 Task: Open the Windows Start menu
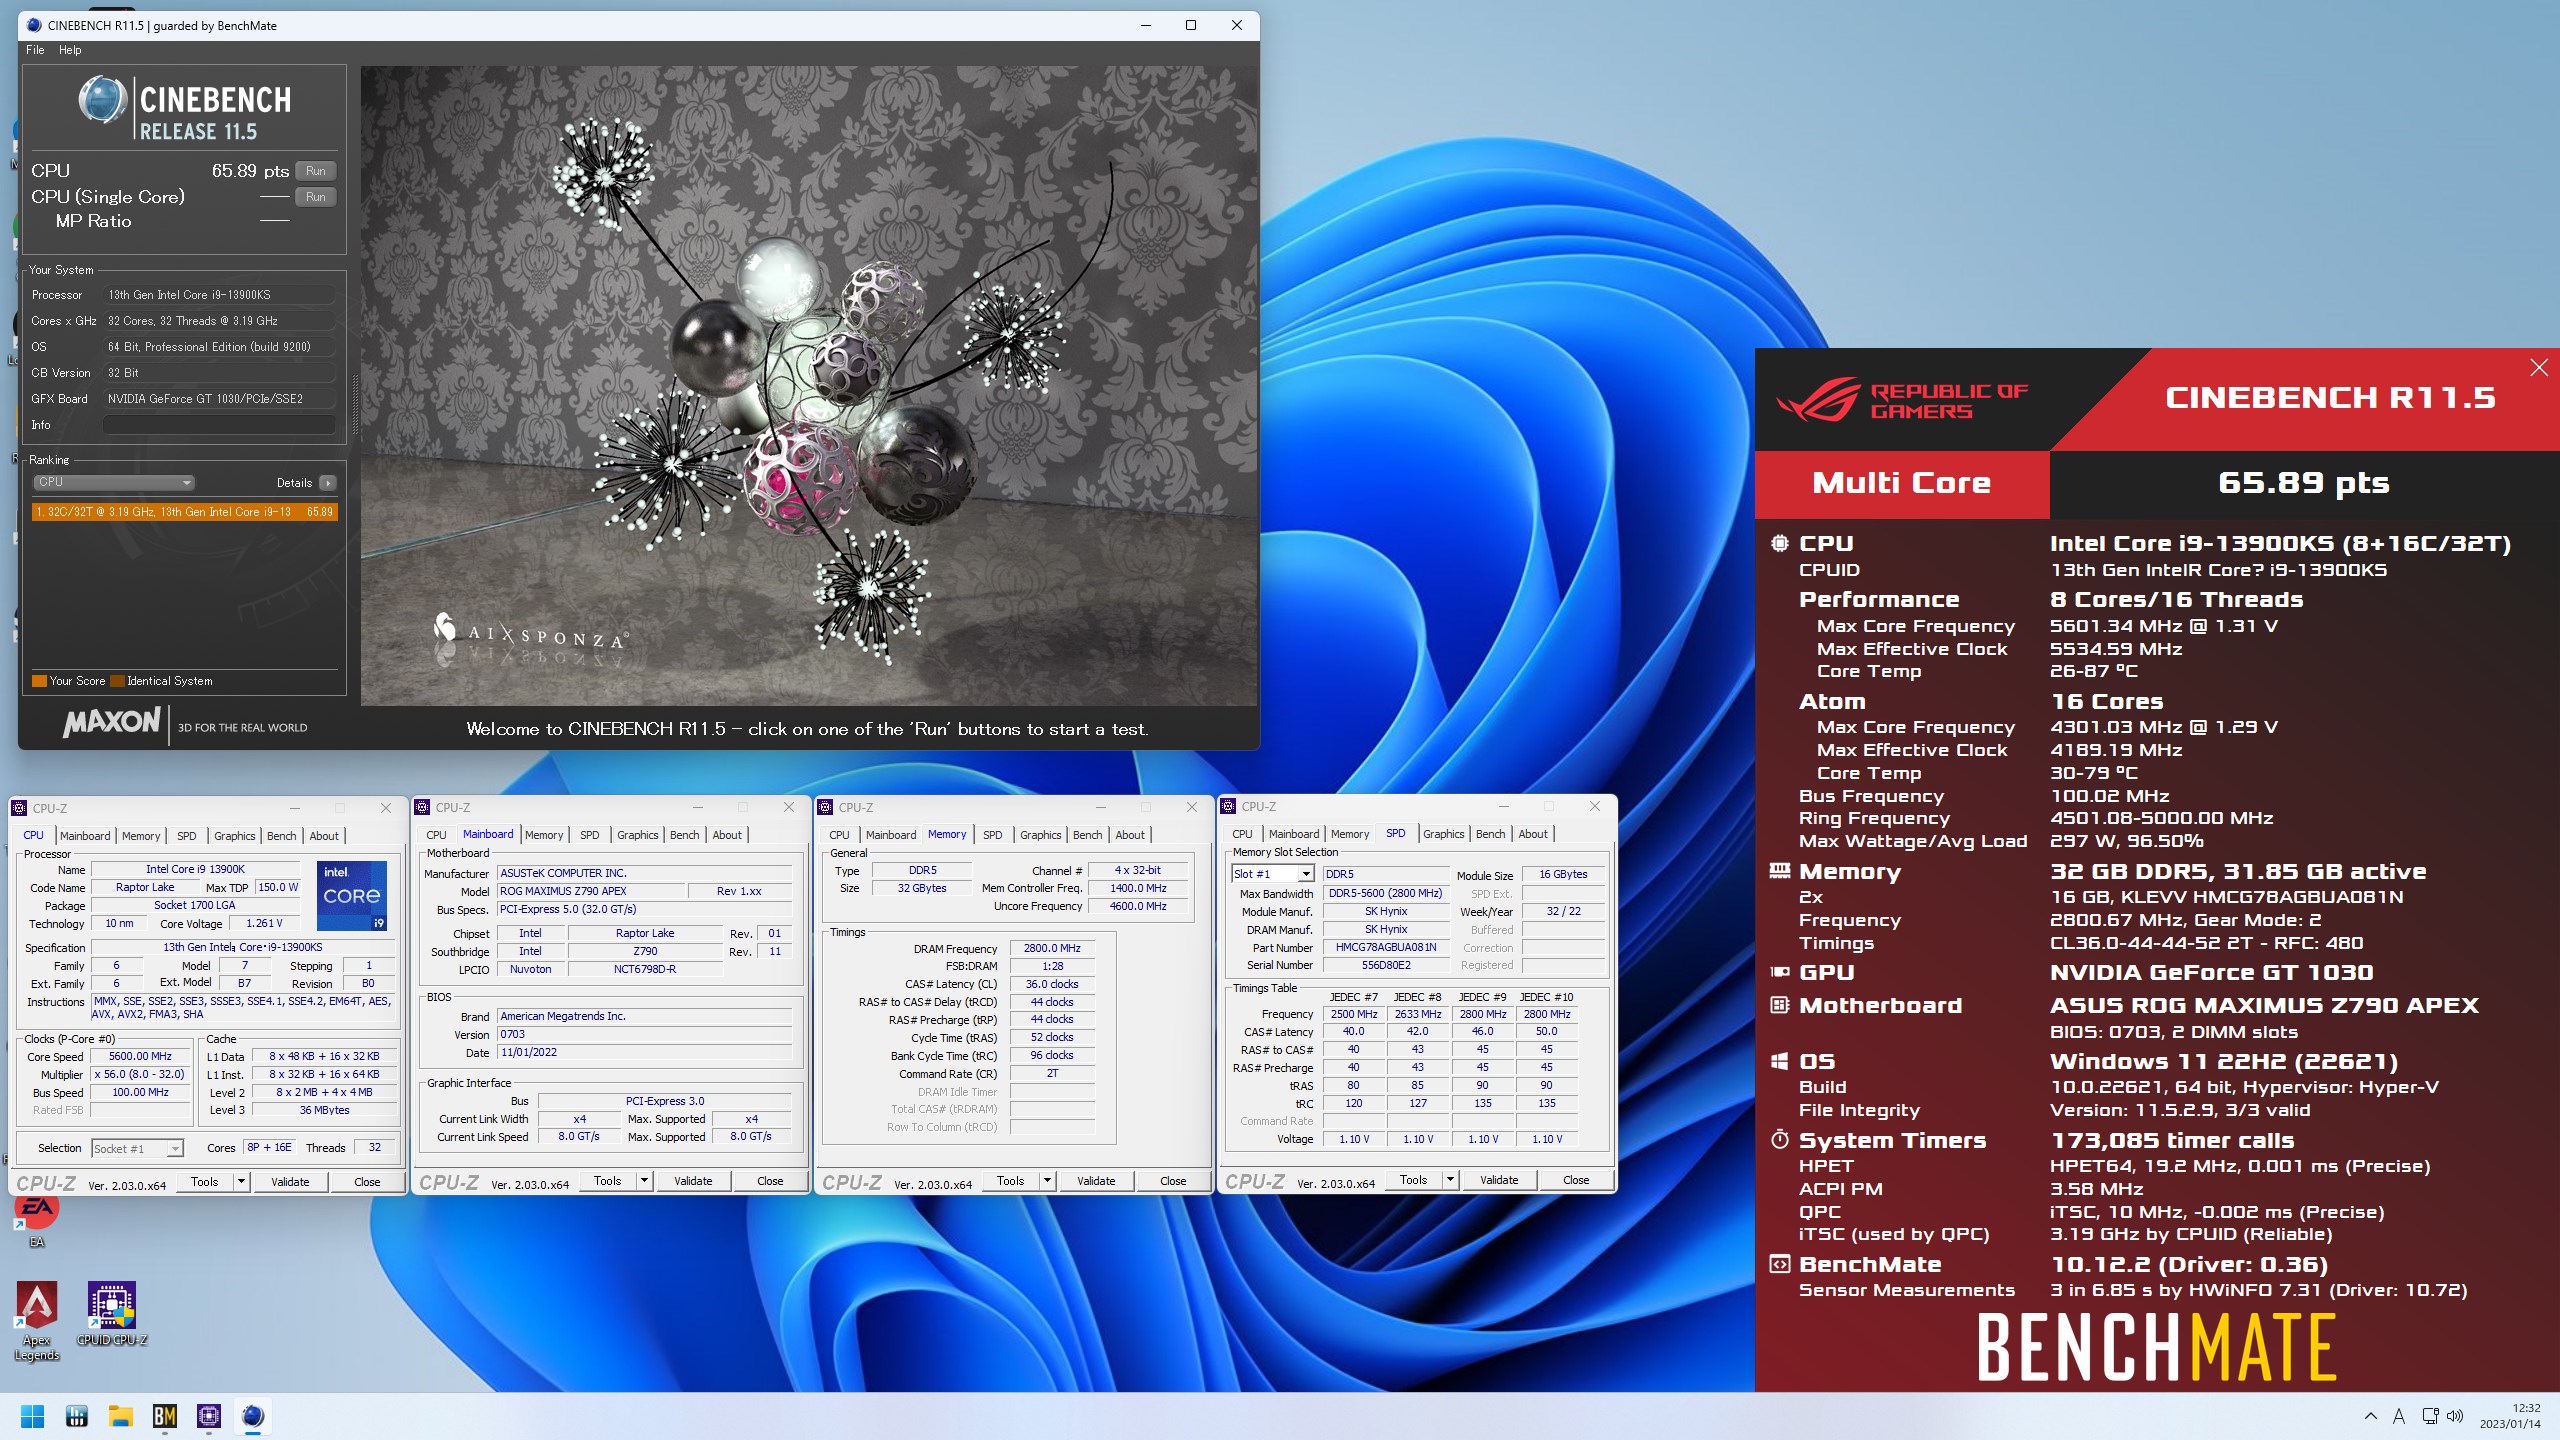click(x=32, y=1416)
